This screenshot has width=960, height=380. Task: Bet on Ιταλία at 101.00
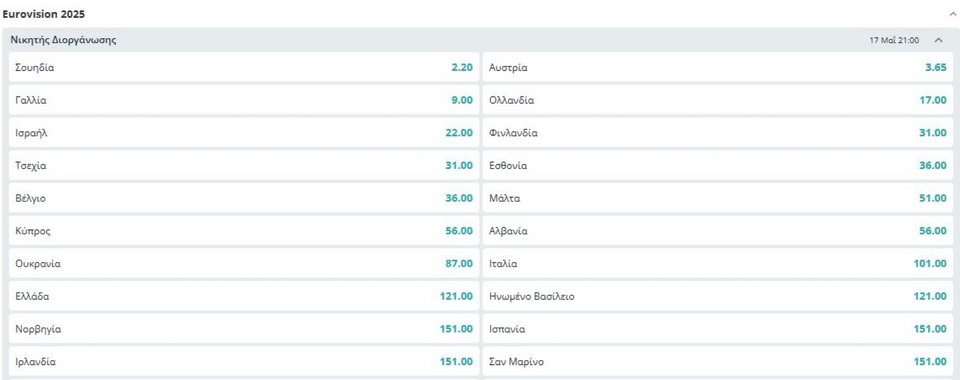coord(718,264)
